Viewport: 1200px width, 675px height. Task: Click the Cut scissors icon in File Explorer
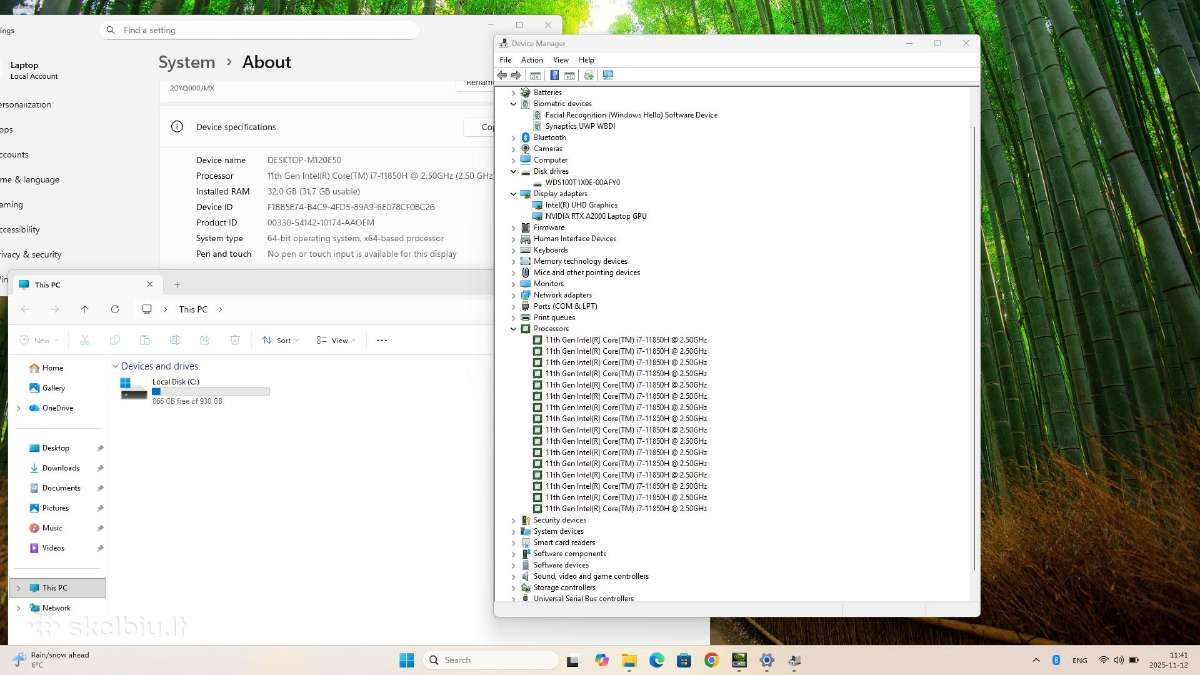pos(85,340)
